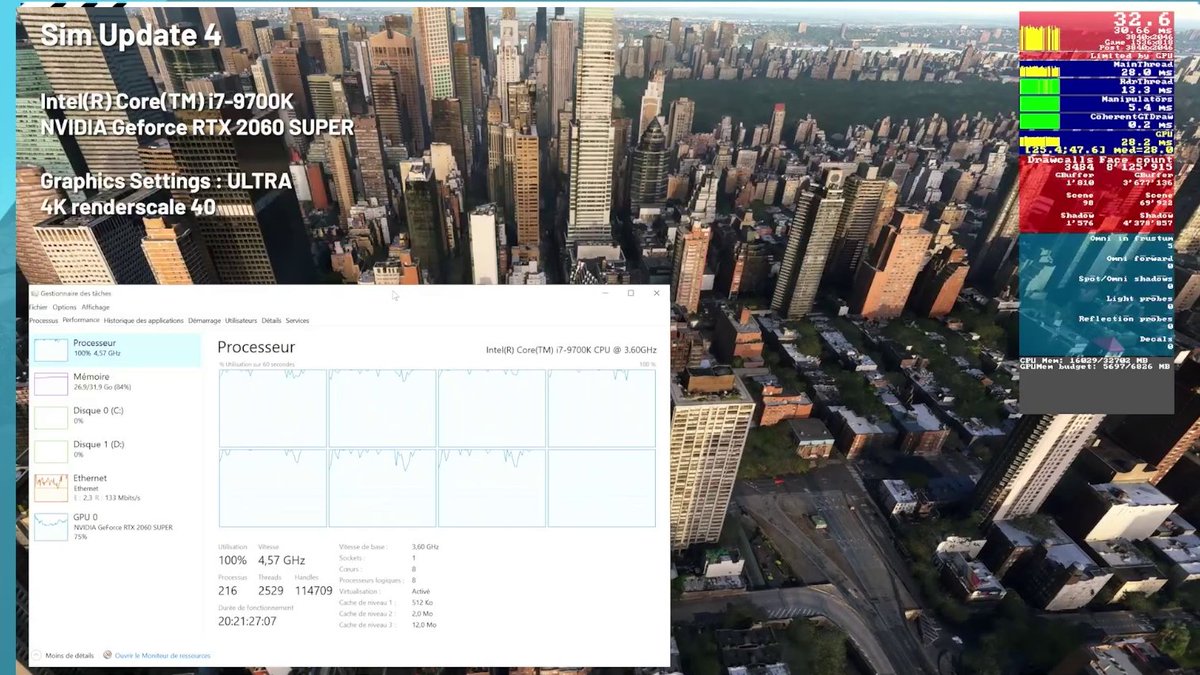Open the Ethernet performance entry

coord(115,487)
